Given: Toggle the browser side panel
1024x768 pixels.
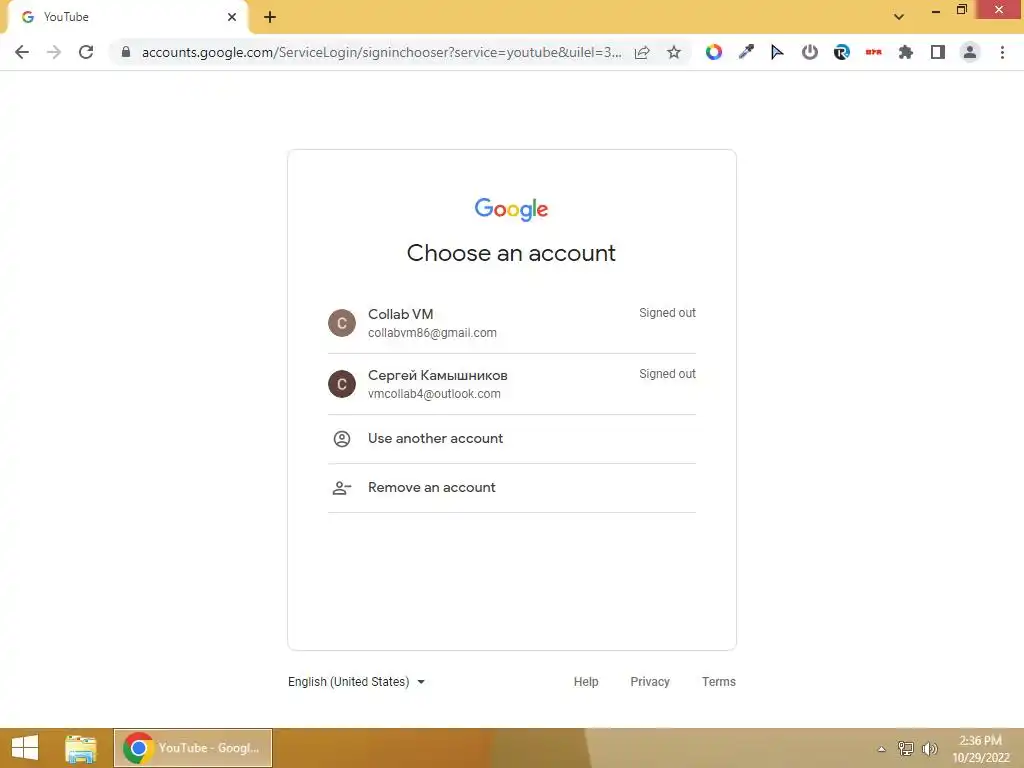Looking at the screenshot, I should (x=938, y=52).
